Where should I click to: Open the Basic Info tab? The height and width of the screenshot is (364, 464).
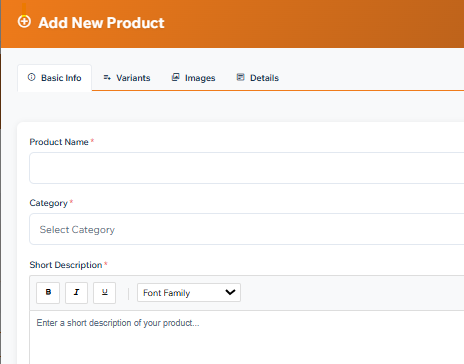click(55, 78)
